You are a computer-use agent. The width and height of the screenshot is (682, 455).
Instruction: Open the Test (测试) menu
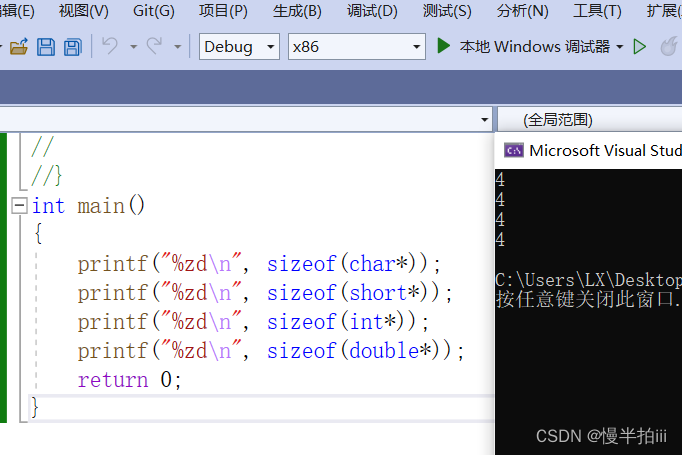[447, 10]
